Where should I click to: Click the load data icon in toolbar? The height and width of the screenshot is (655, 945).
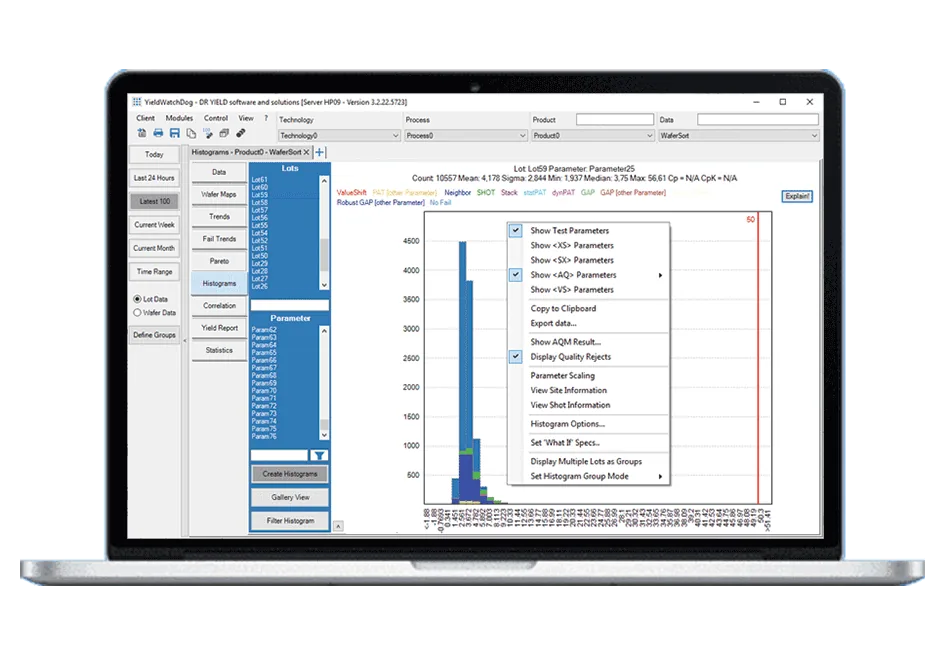click(x=142, y=133)
